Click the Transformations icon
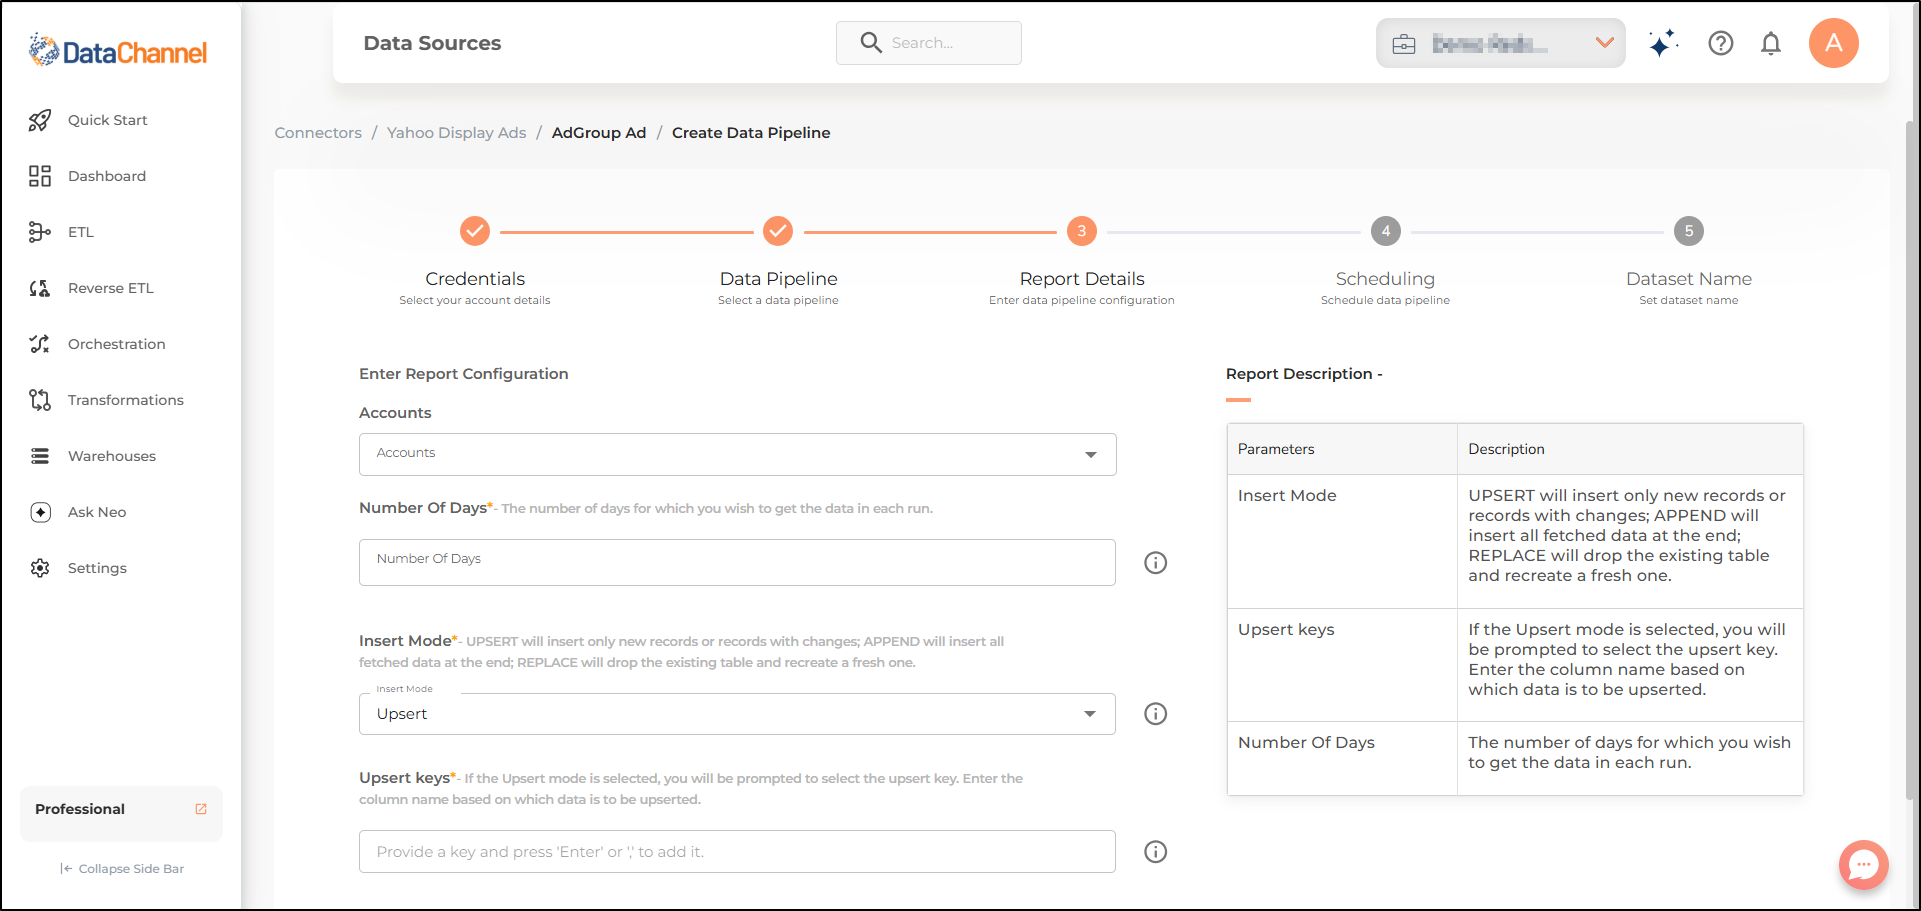The image size is (1921, 911). (x=40, y=401)
